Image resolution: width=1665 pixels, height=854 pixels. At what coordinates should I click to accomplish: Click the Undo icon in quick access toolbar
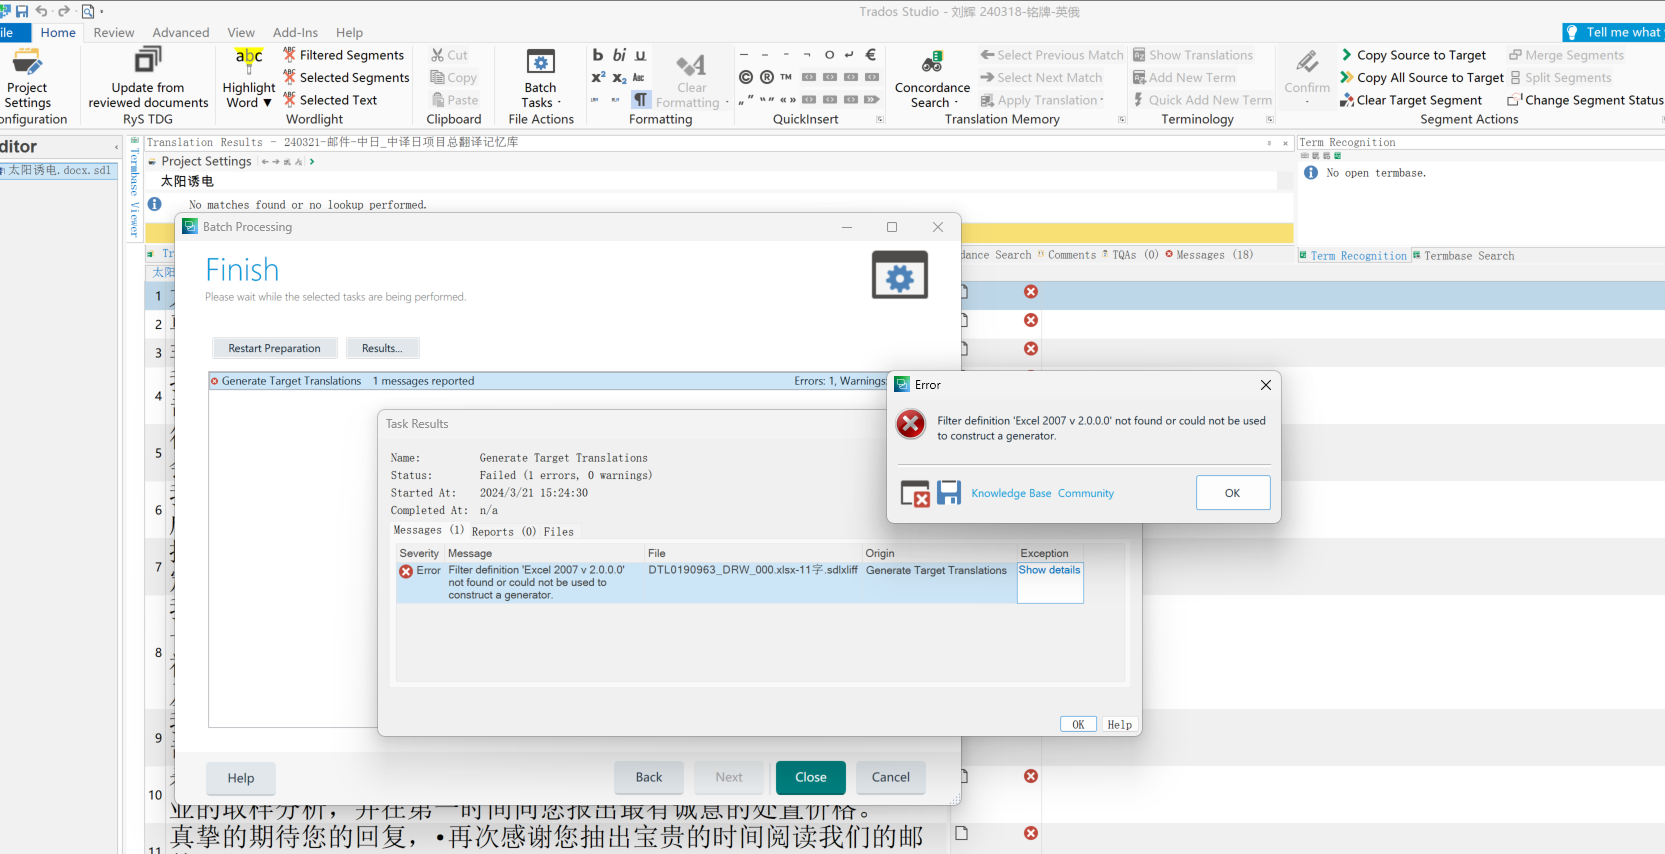tap(41, 11)
